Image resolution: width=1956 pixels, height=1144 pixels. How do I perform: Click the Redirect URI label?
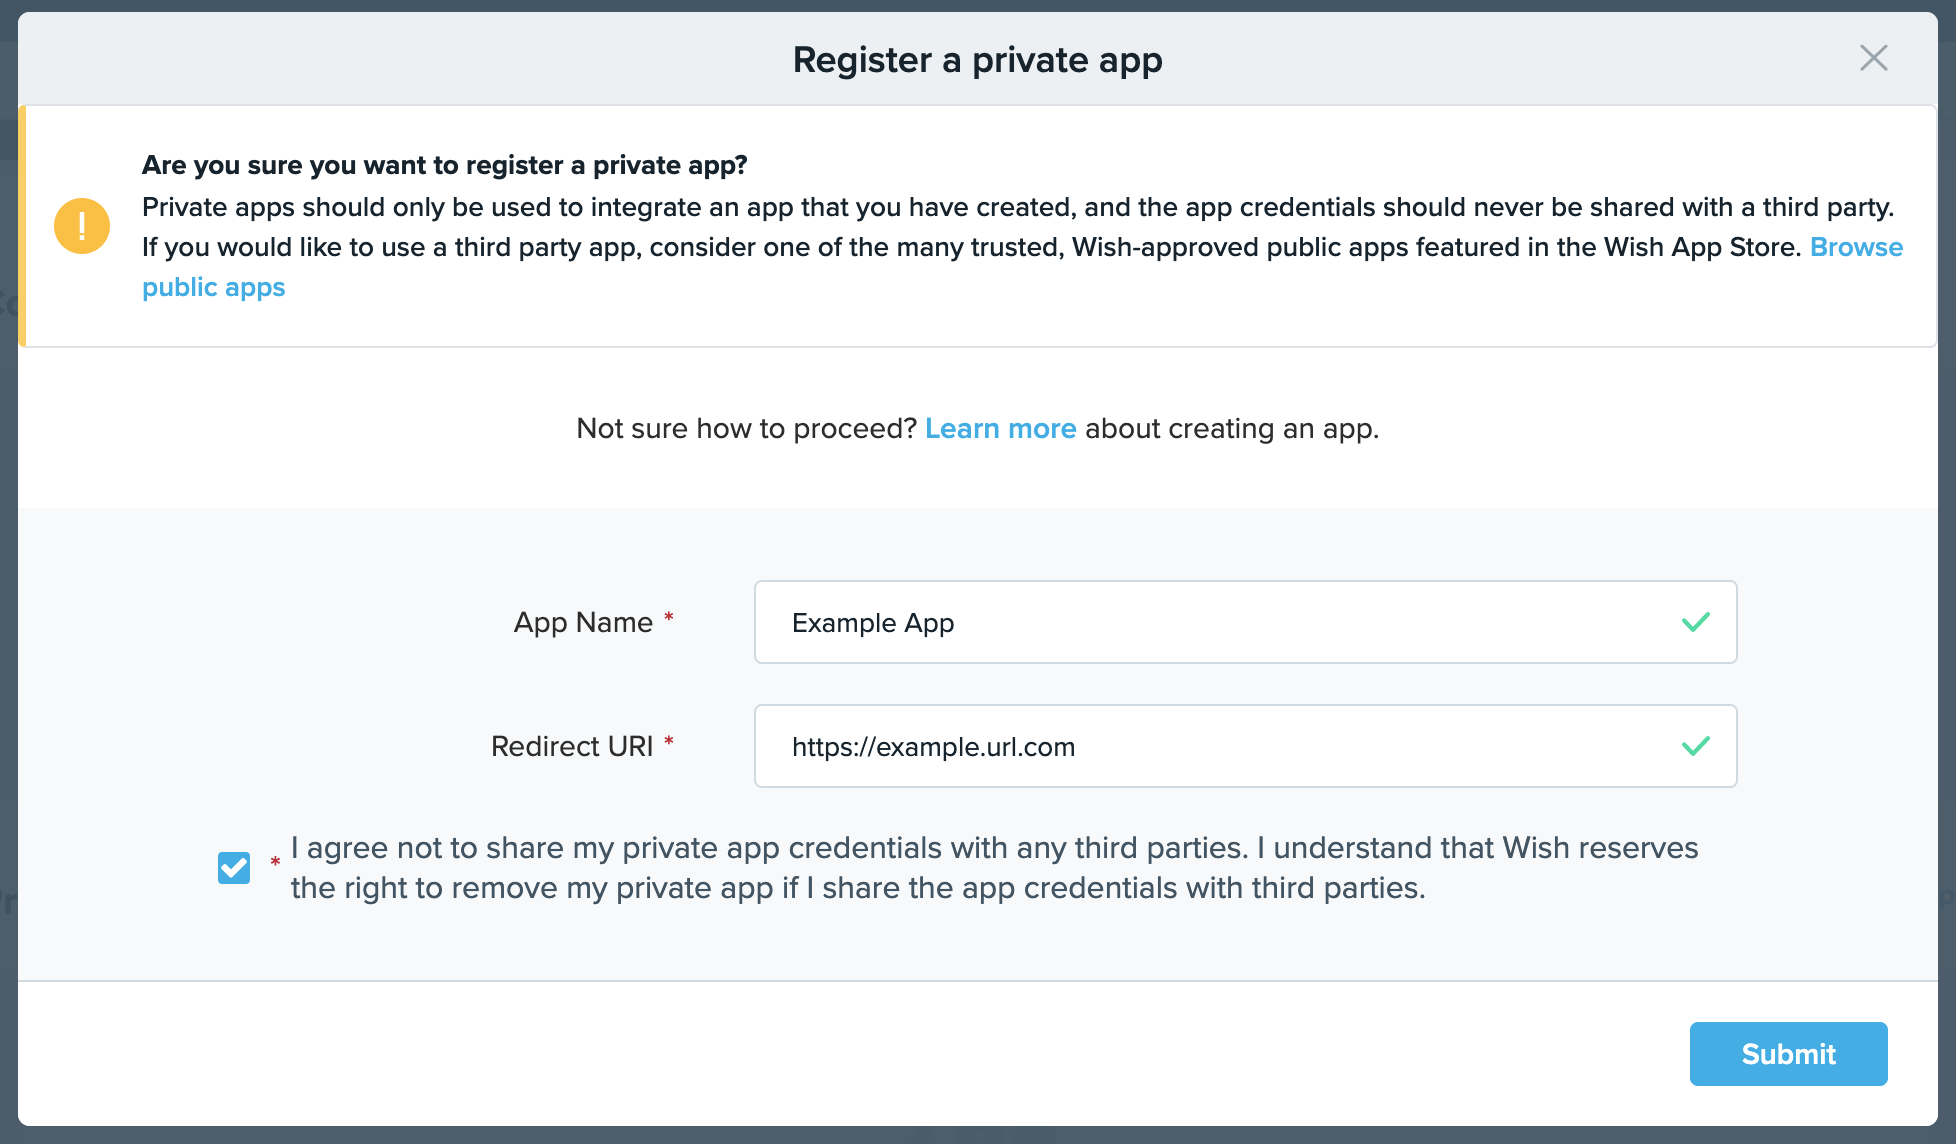click(x=571, y=746)
